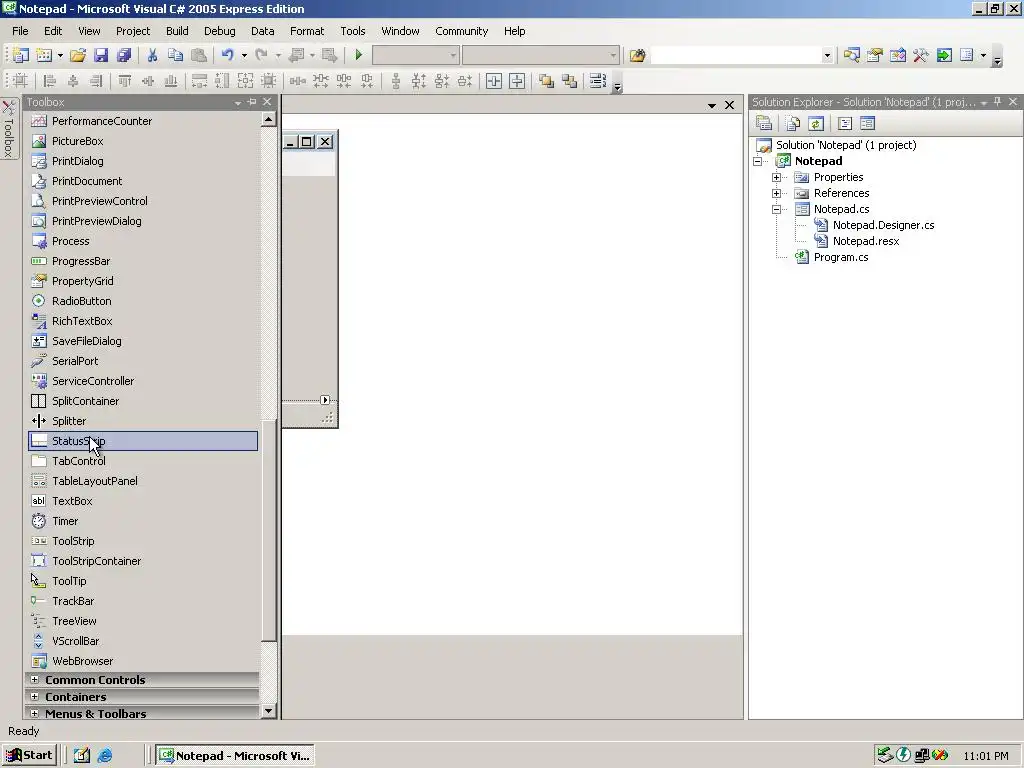The height and width of the screenshot is (768, 1024).
Task: Expand Menus & Toolbars toolbox group
Action: pos(35,713)
